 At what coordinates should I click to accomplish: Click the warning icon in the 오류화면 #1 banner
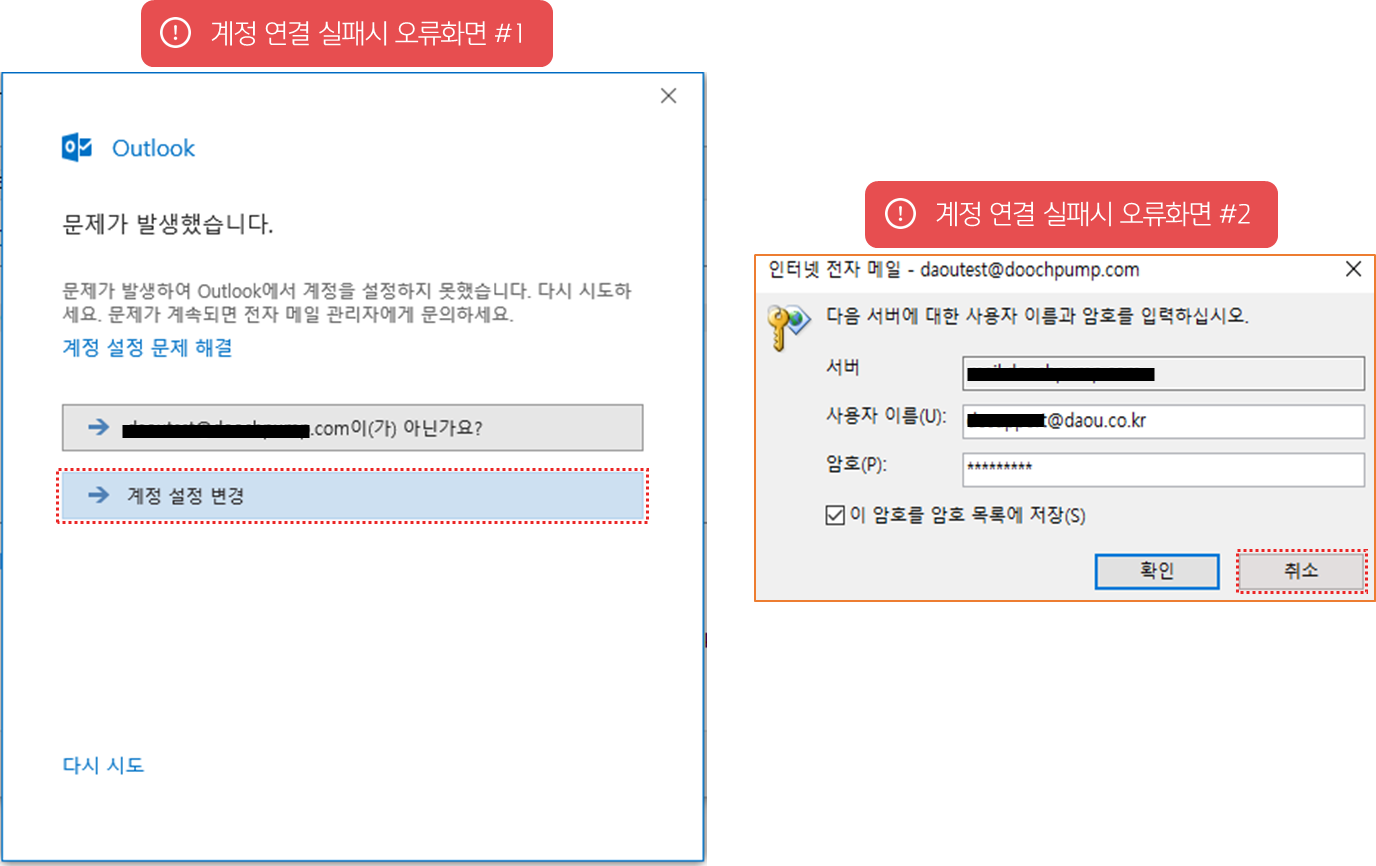pos(175,33)
